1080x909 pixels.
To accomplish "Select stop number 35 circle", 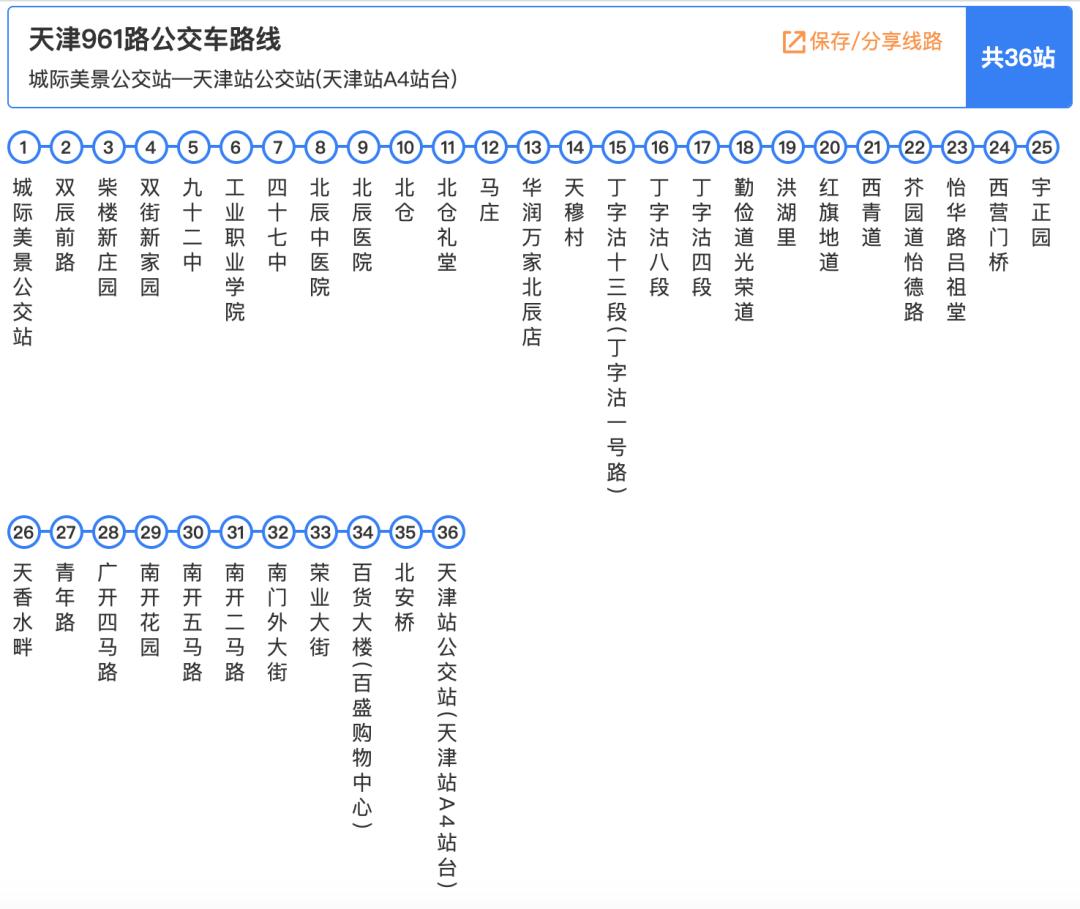I will [x=406, y=532].
